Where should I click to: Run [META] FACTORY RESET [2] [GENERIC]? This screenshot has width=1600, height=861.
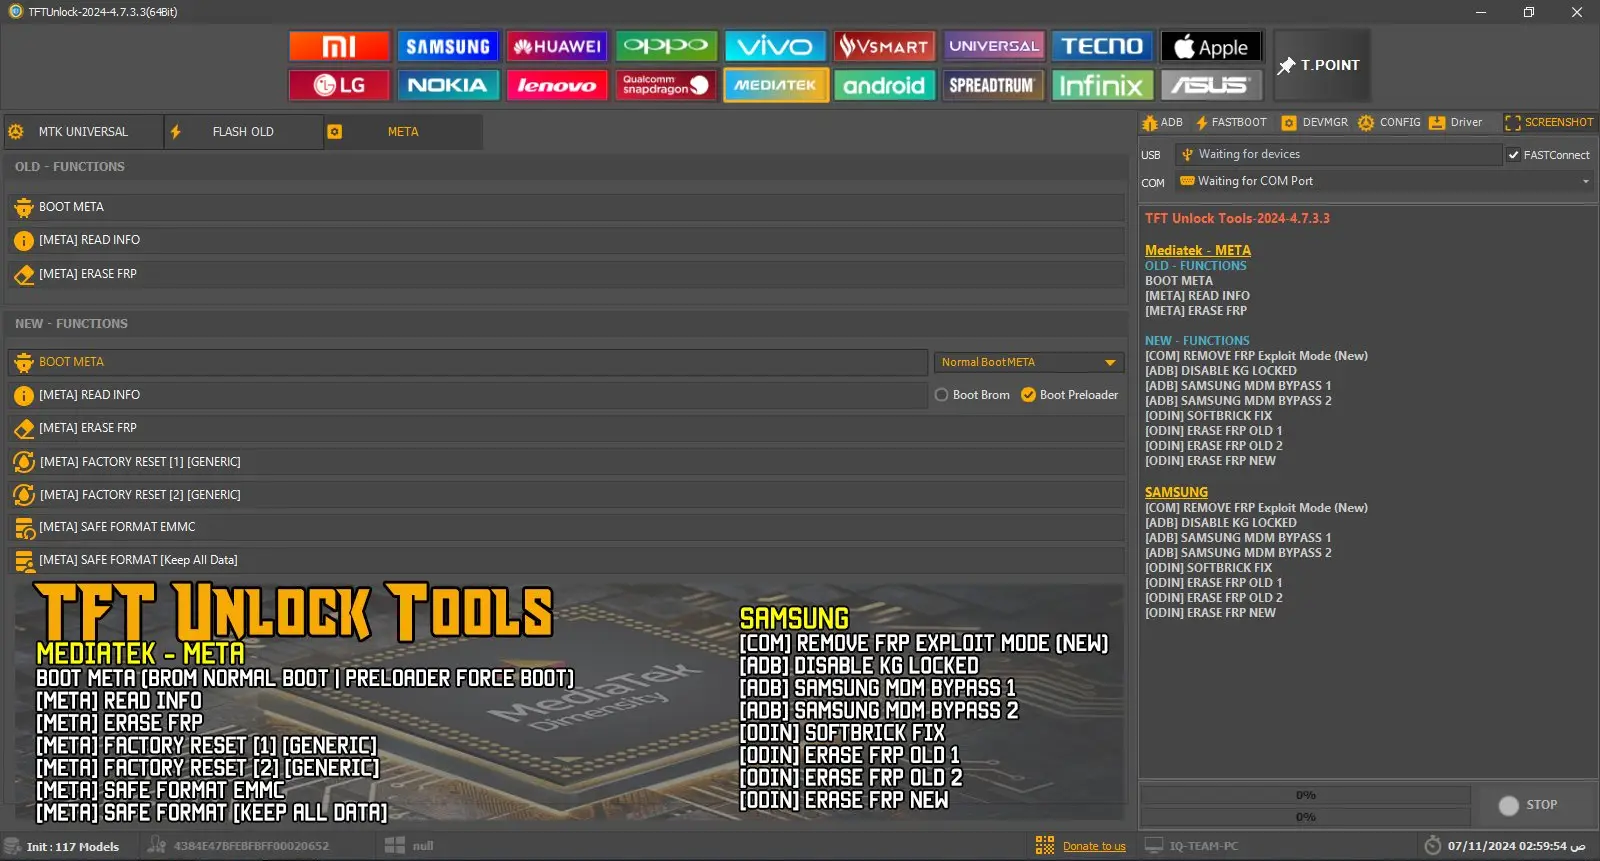[566, 495]
